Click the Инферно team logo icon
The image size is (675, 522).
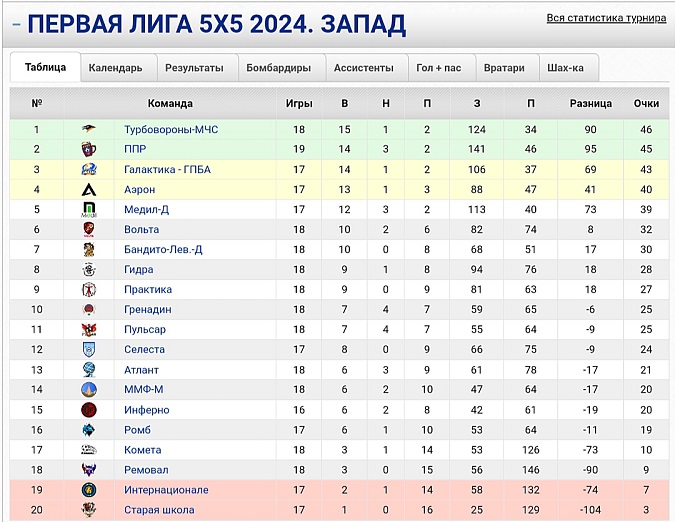89,409
